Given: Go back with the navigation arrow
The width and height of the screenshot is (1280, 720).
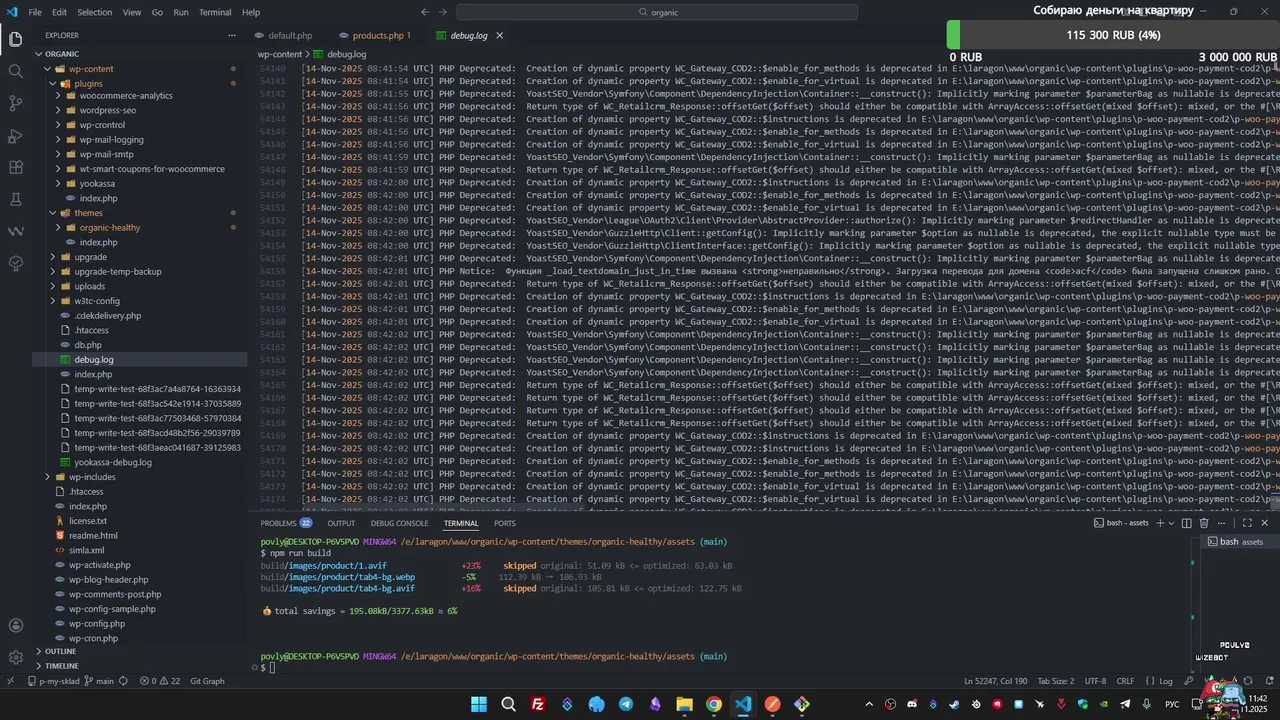Looking at the screenshot, I should click(425, 12).
